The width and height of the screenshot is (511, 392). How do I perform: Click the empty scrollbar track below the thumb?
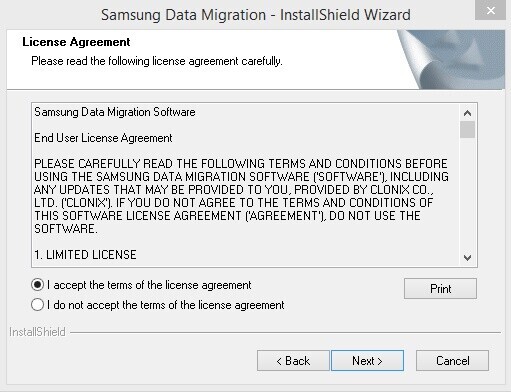(467, 193)
